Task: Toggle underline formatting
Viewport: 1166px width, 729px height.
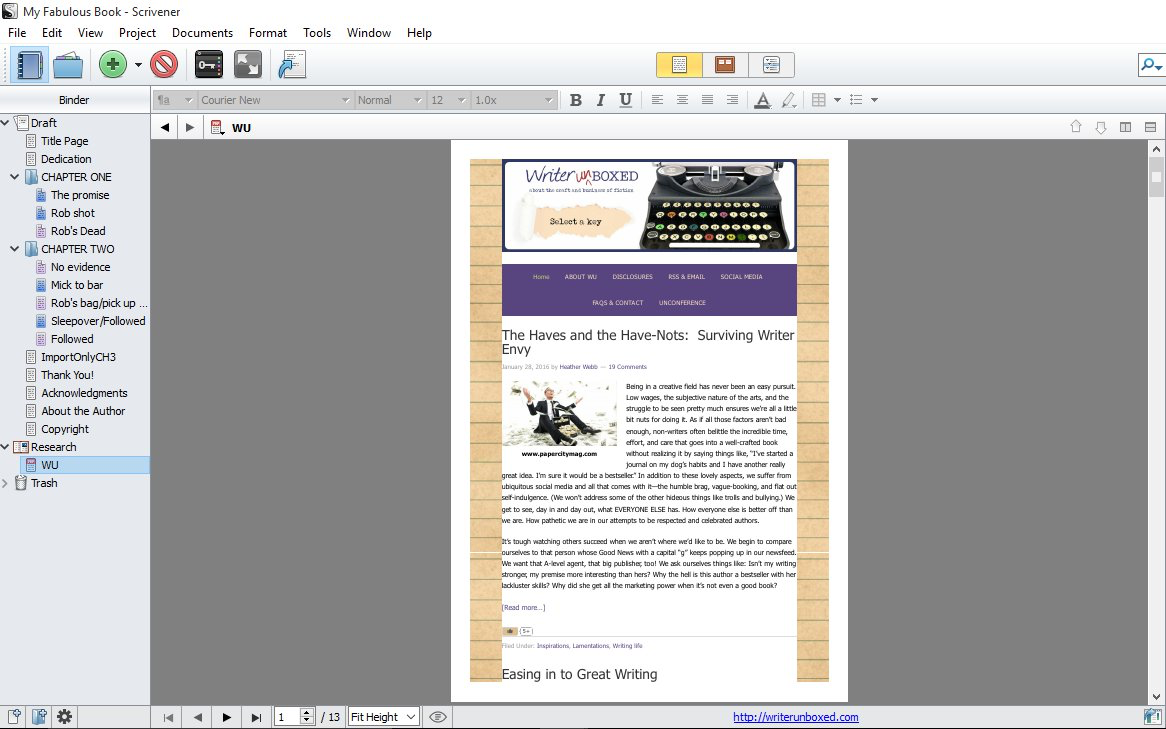Action: pyautogui.click(x=625, y=100)
